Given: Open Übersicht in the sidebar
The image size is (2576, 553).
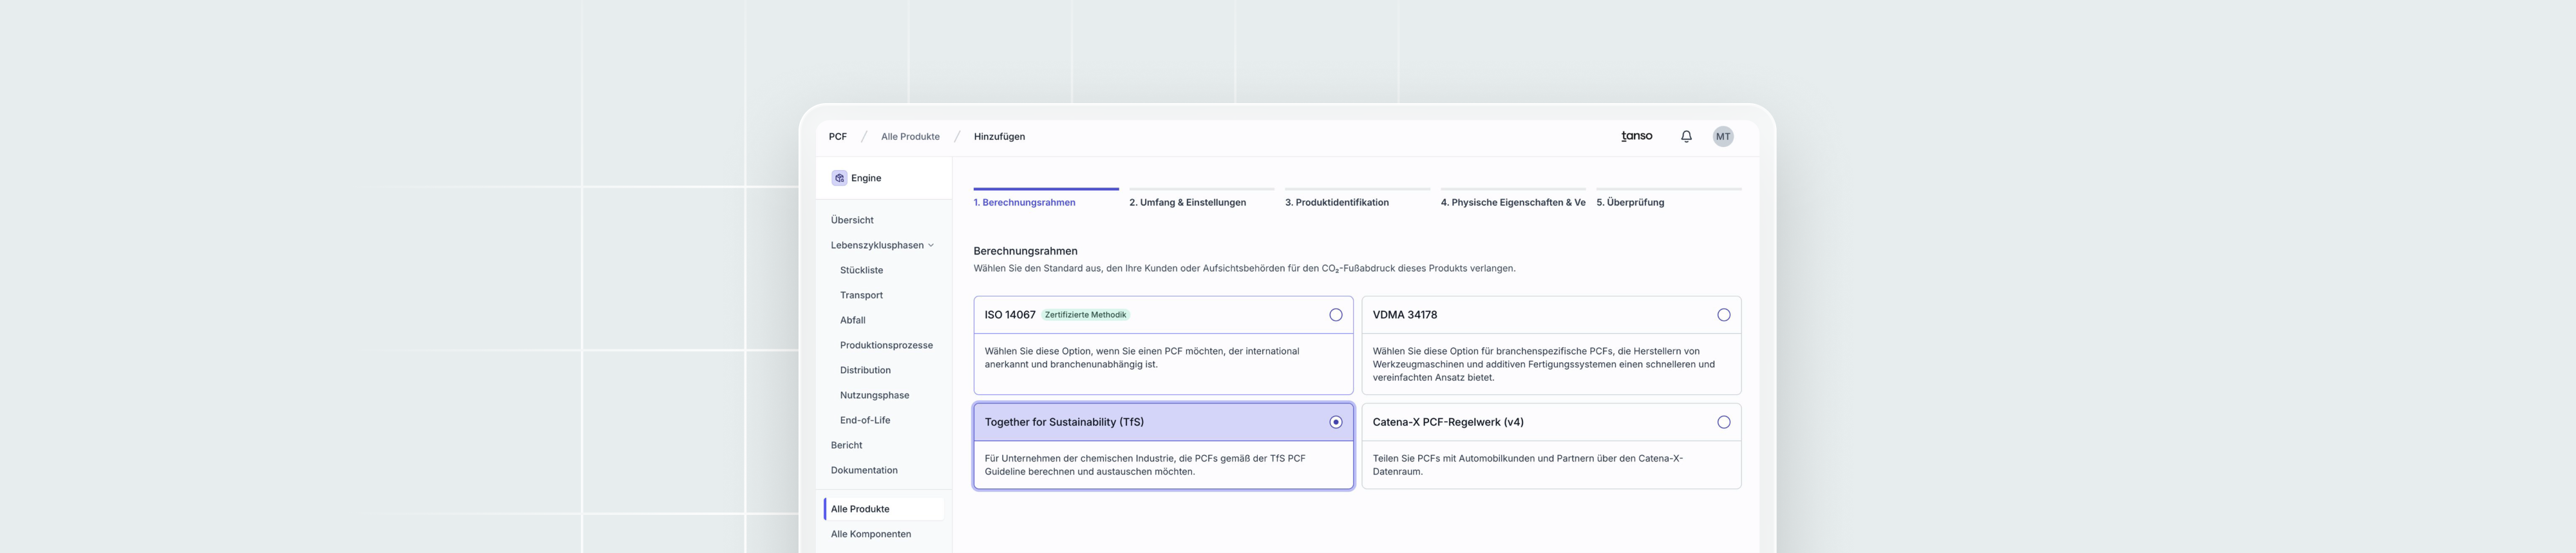Looking at the screenshot, I should coord(852,220).
